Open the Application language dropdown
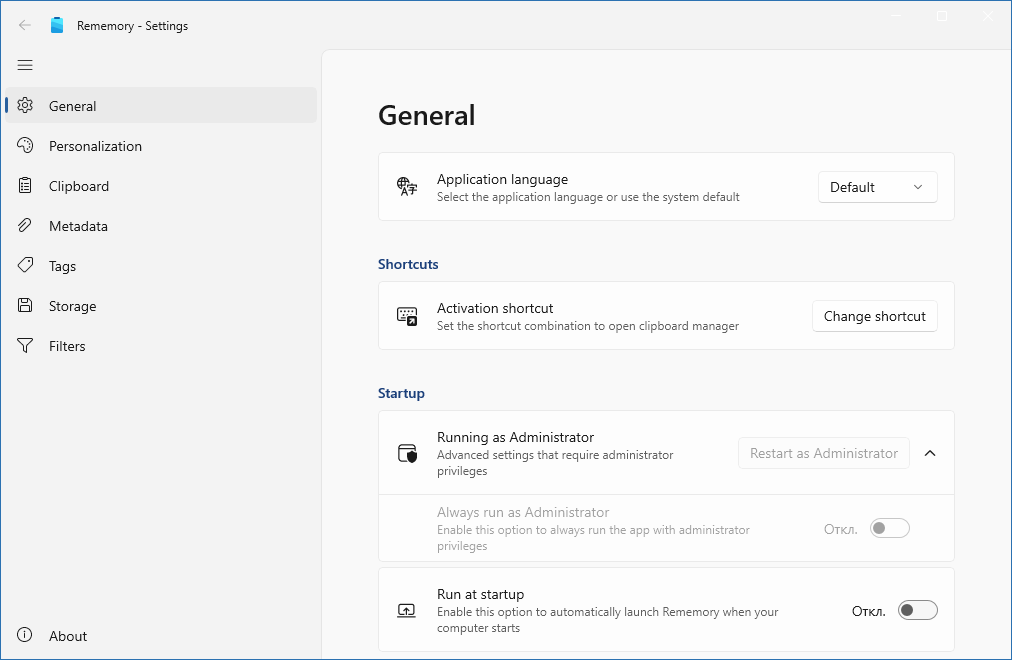The height and width of the screenshot is (660, 1012). (x=877, y=187)
